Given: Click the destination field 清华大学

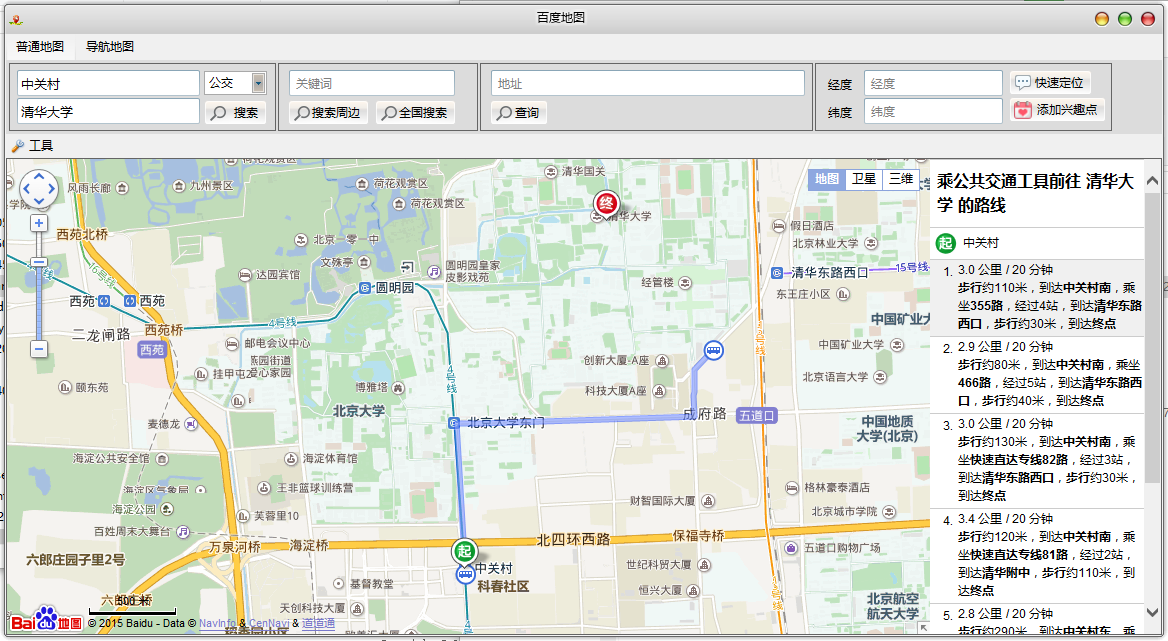Looking at the screenshot, I should click(x=108, y=112).
